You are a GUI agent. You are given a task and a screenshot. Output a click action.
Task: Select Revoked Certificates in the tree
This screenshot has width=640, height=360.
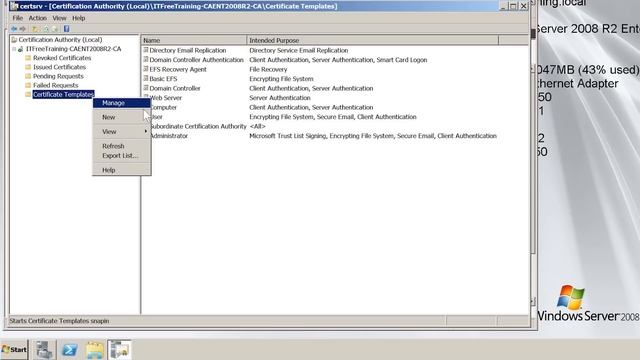(x=62, y=58)
